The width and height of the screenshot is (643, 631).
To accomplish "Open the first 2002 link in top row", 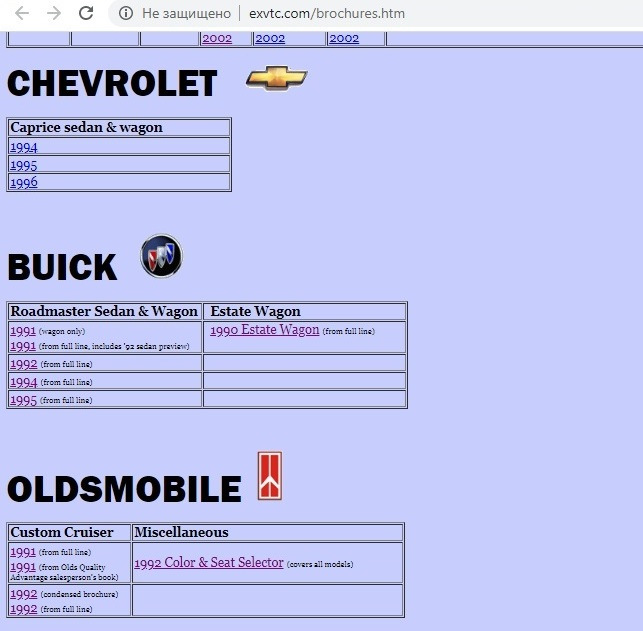I will tap(217, 39).
